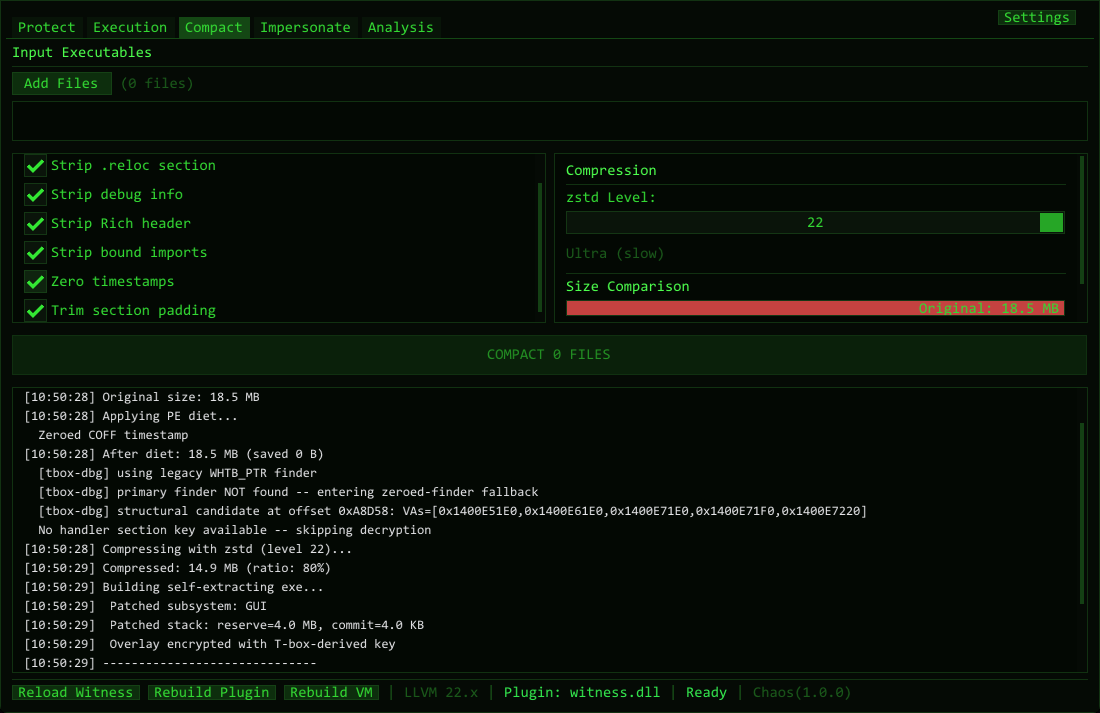This screenshot has height=713, width=1100.
Task: Uncheck the Zero timestamps option
Action: pyautogui.click(x=36, y=282)
